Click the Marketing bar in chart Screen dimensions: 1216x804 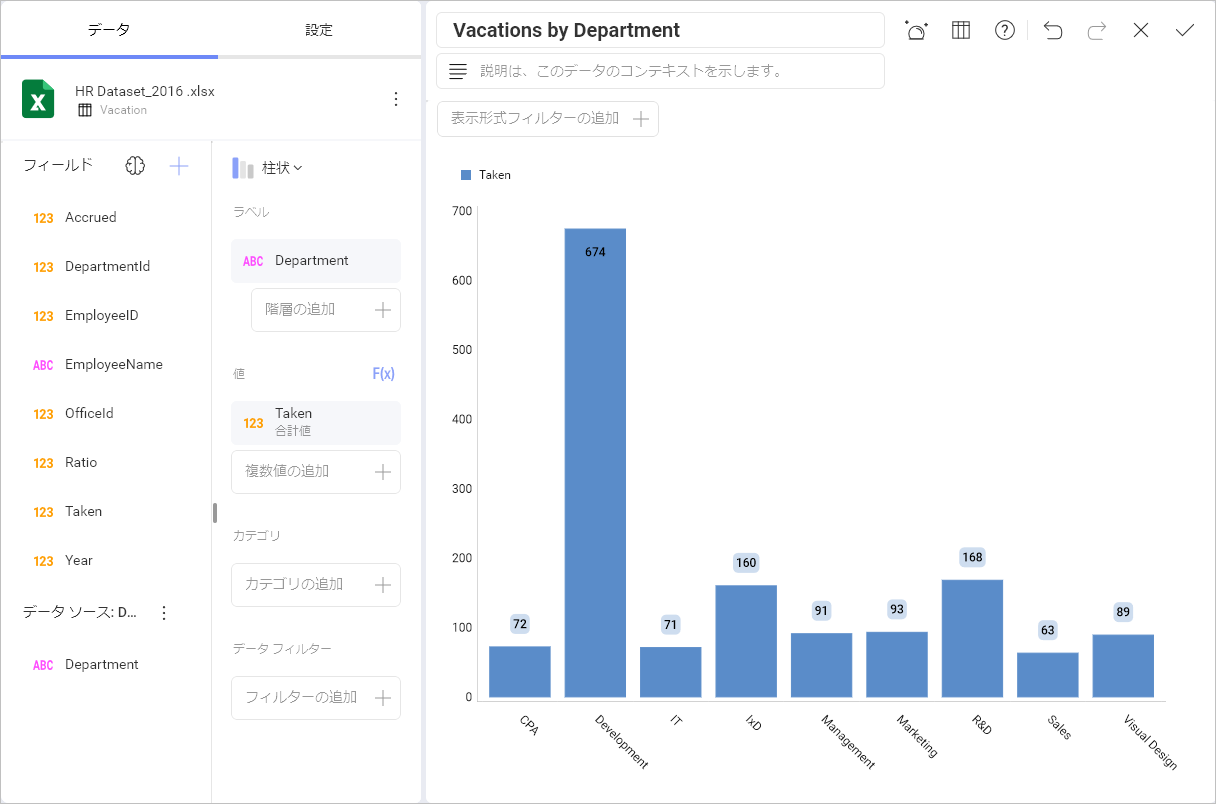[x=897, y=665]
